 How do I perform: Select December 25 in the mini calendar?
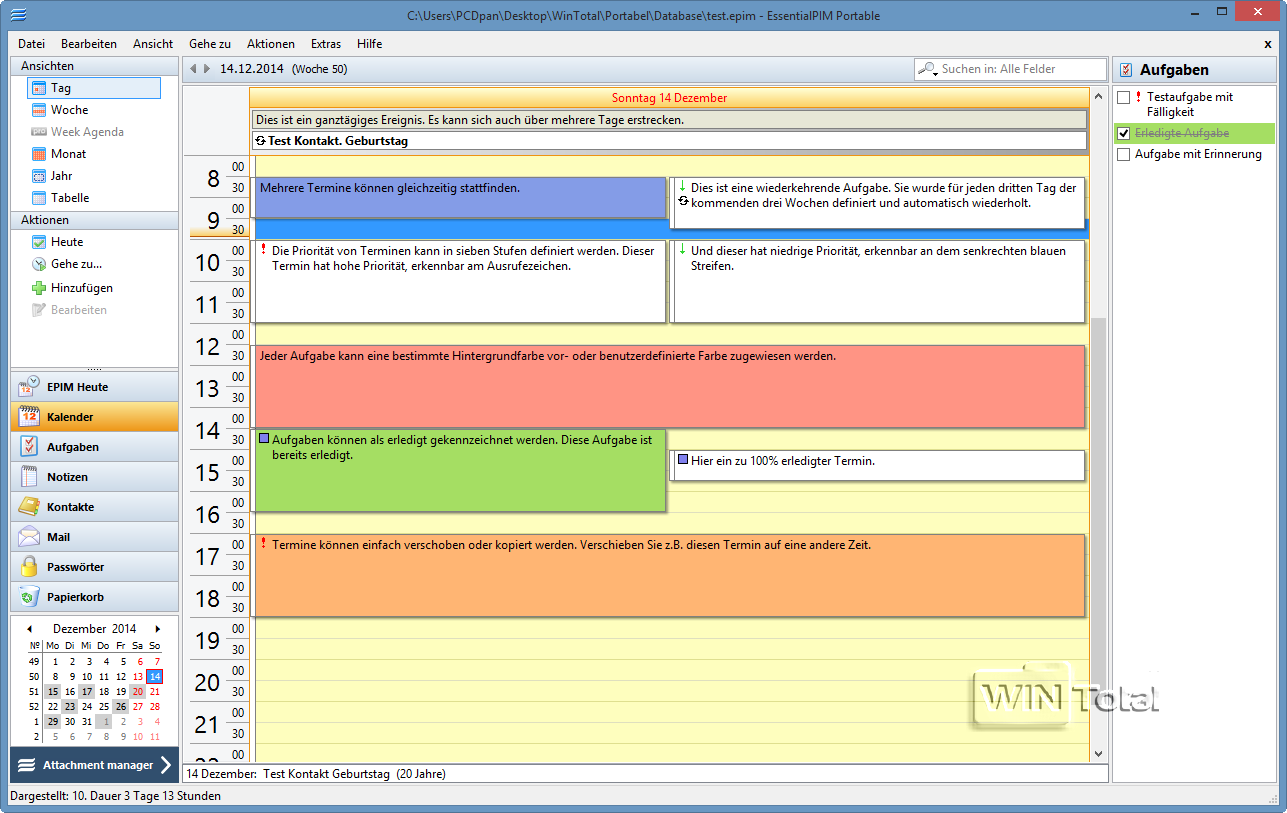pyautogui.click(x=104, y=706)
